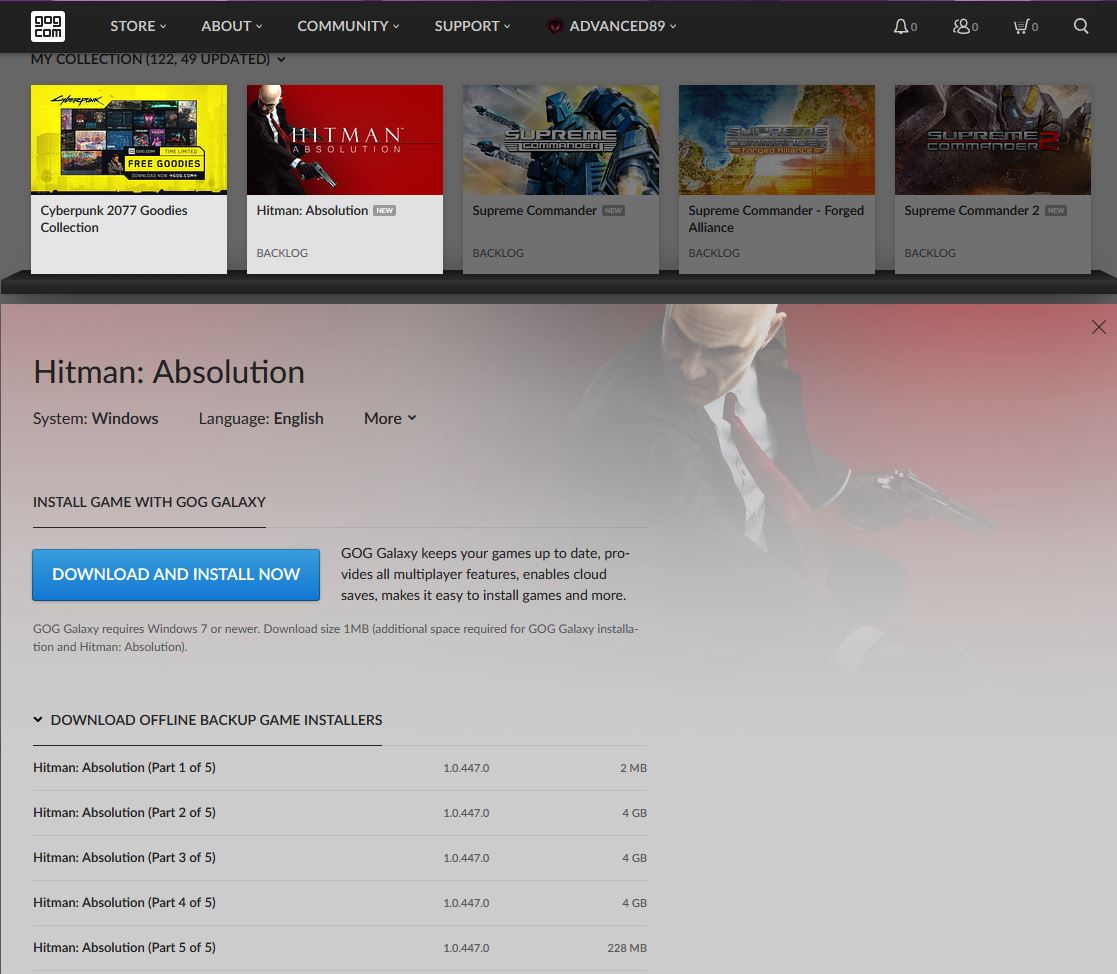
Task: Download Hitman: Absolution Part 1 of 5
Action: 340,768
